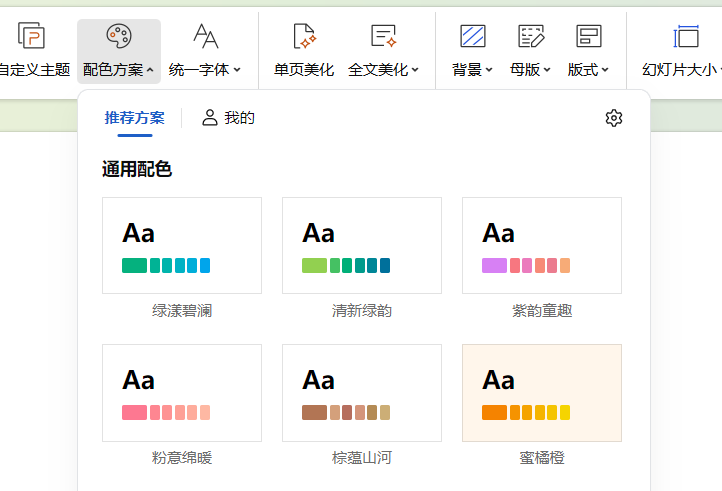Screen dimensions: 722x491
Task: Click the 版式 layout icon
Action: click(x=589, y=37)
